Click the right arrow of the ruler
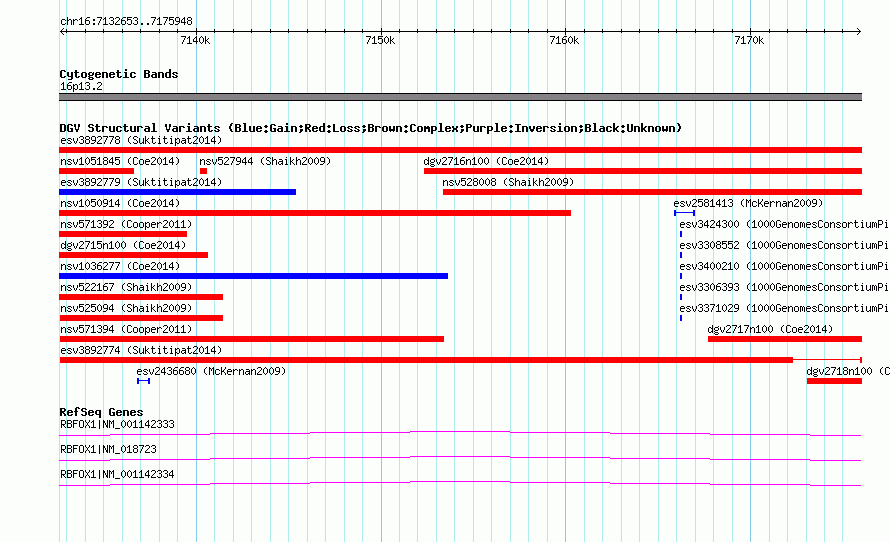The width and height of the screenshot is (890, 542). 858,32
